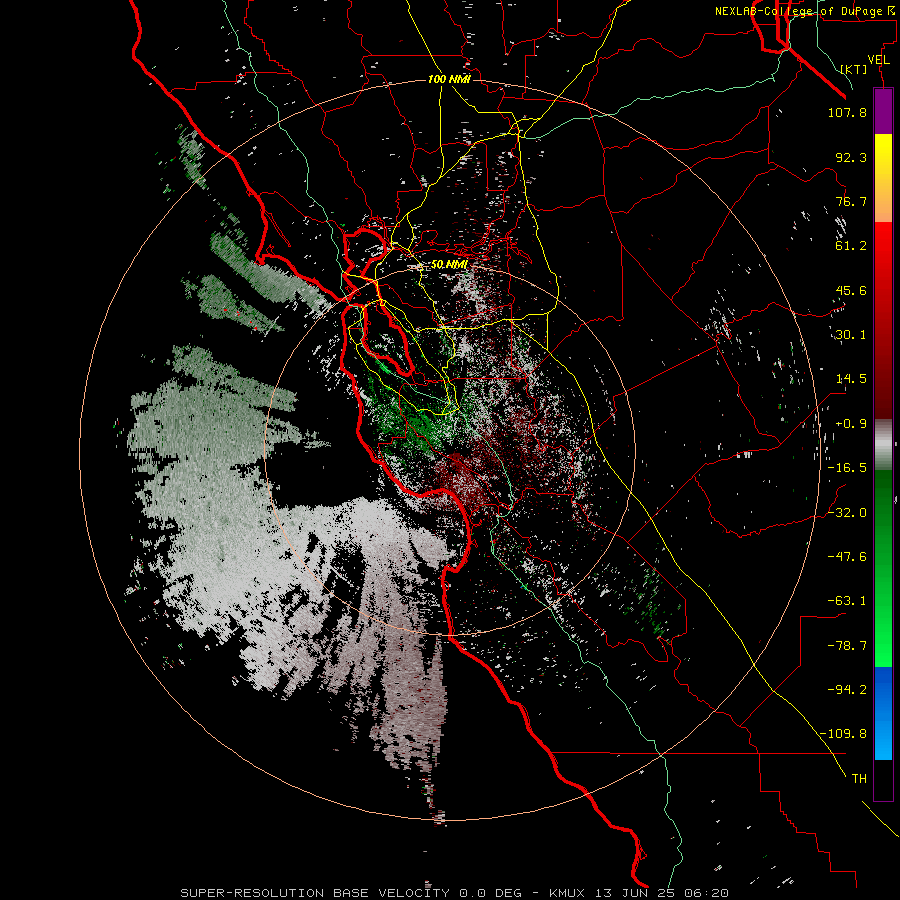Click the +0.9 velocity scale value
This screenshot has height=900, width=900.
click(x=851, y=424)
